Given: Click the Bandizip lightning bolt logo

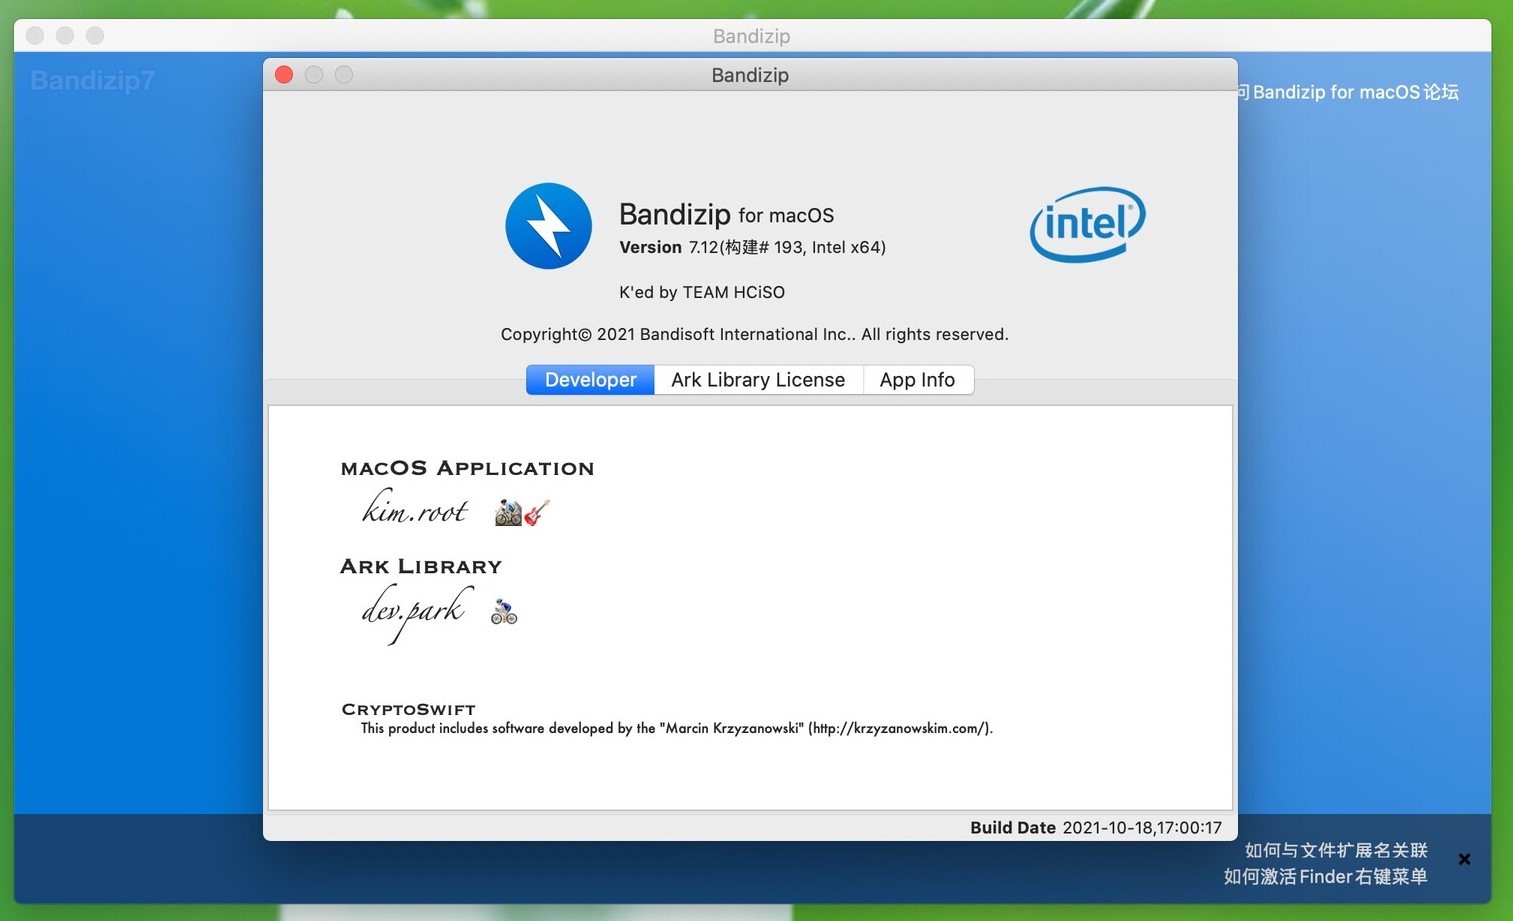Looking at the screenshot, I should (548, 225).
